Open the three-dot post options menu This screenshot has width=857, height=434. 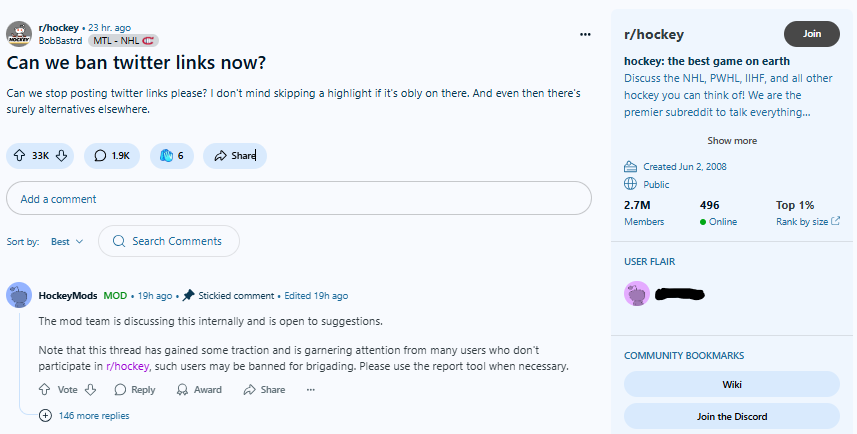point(585,34)
